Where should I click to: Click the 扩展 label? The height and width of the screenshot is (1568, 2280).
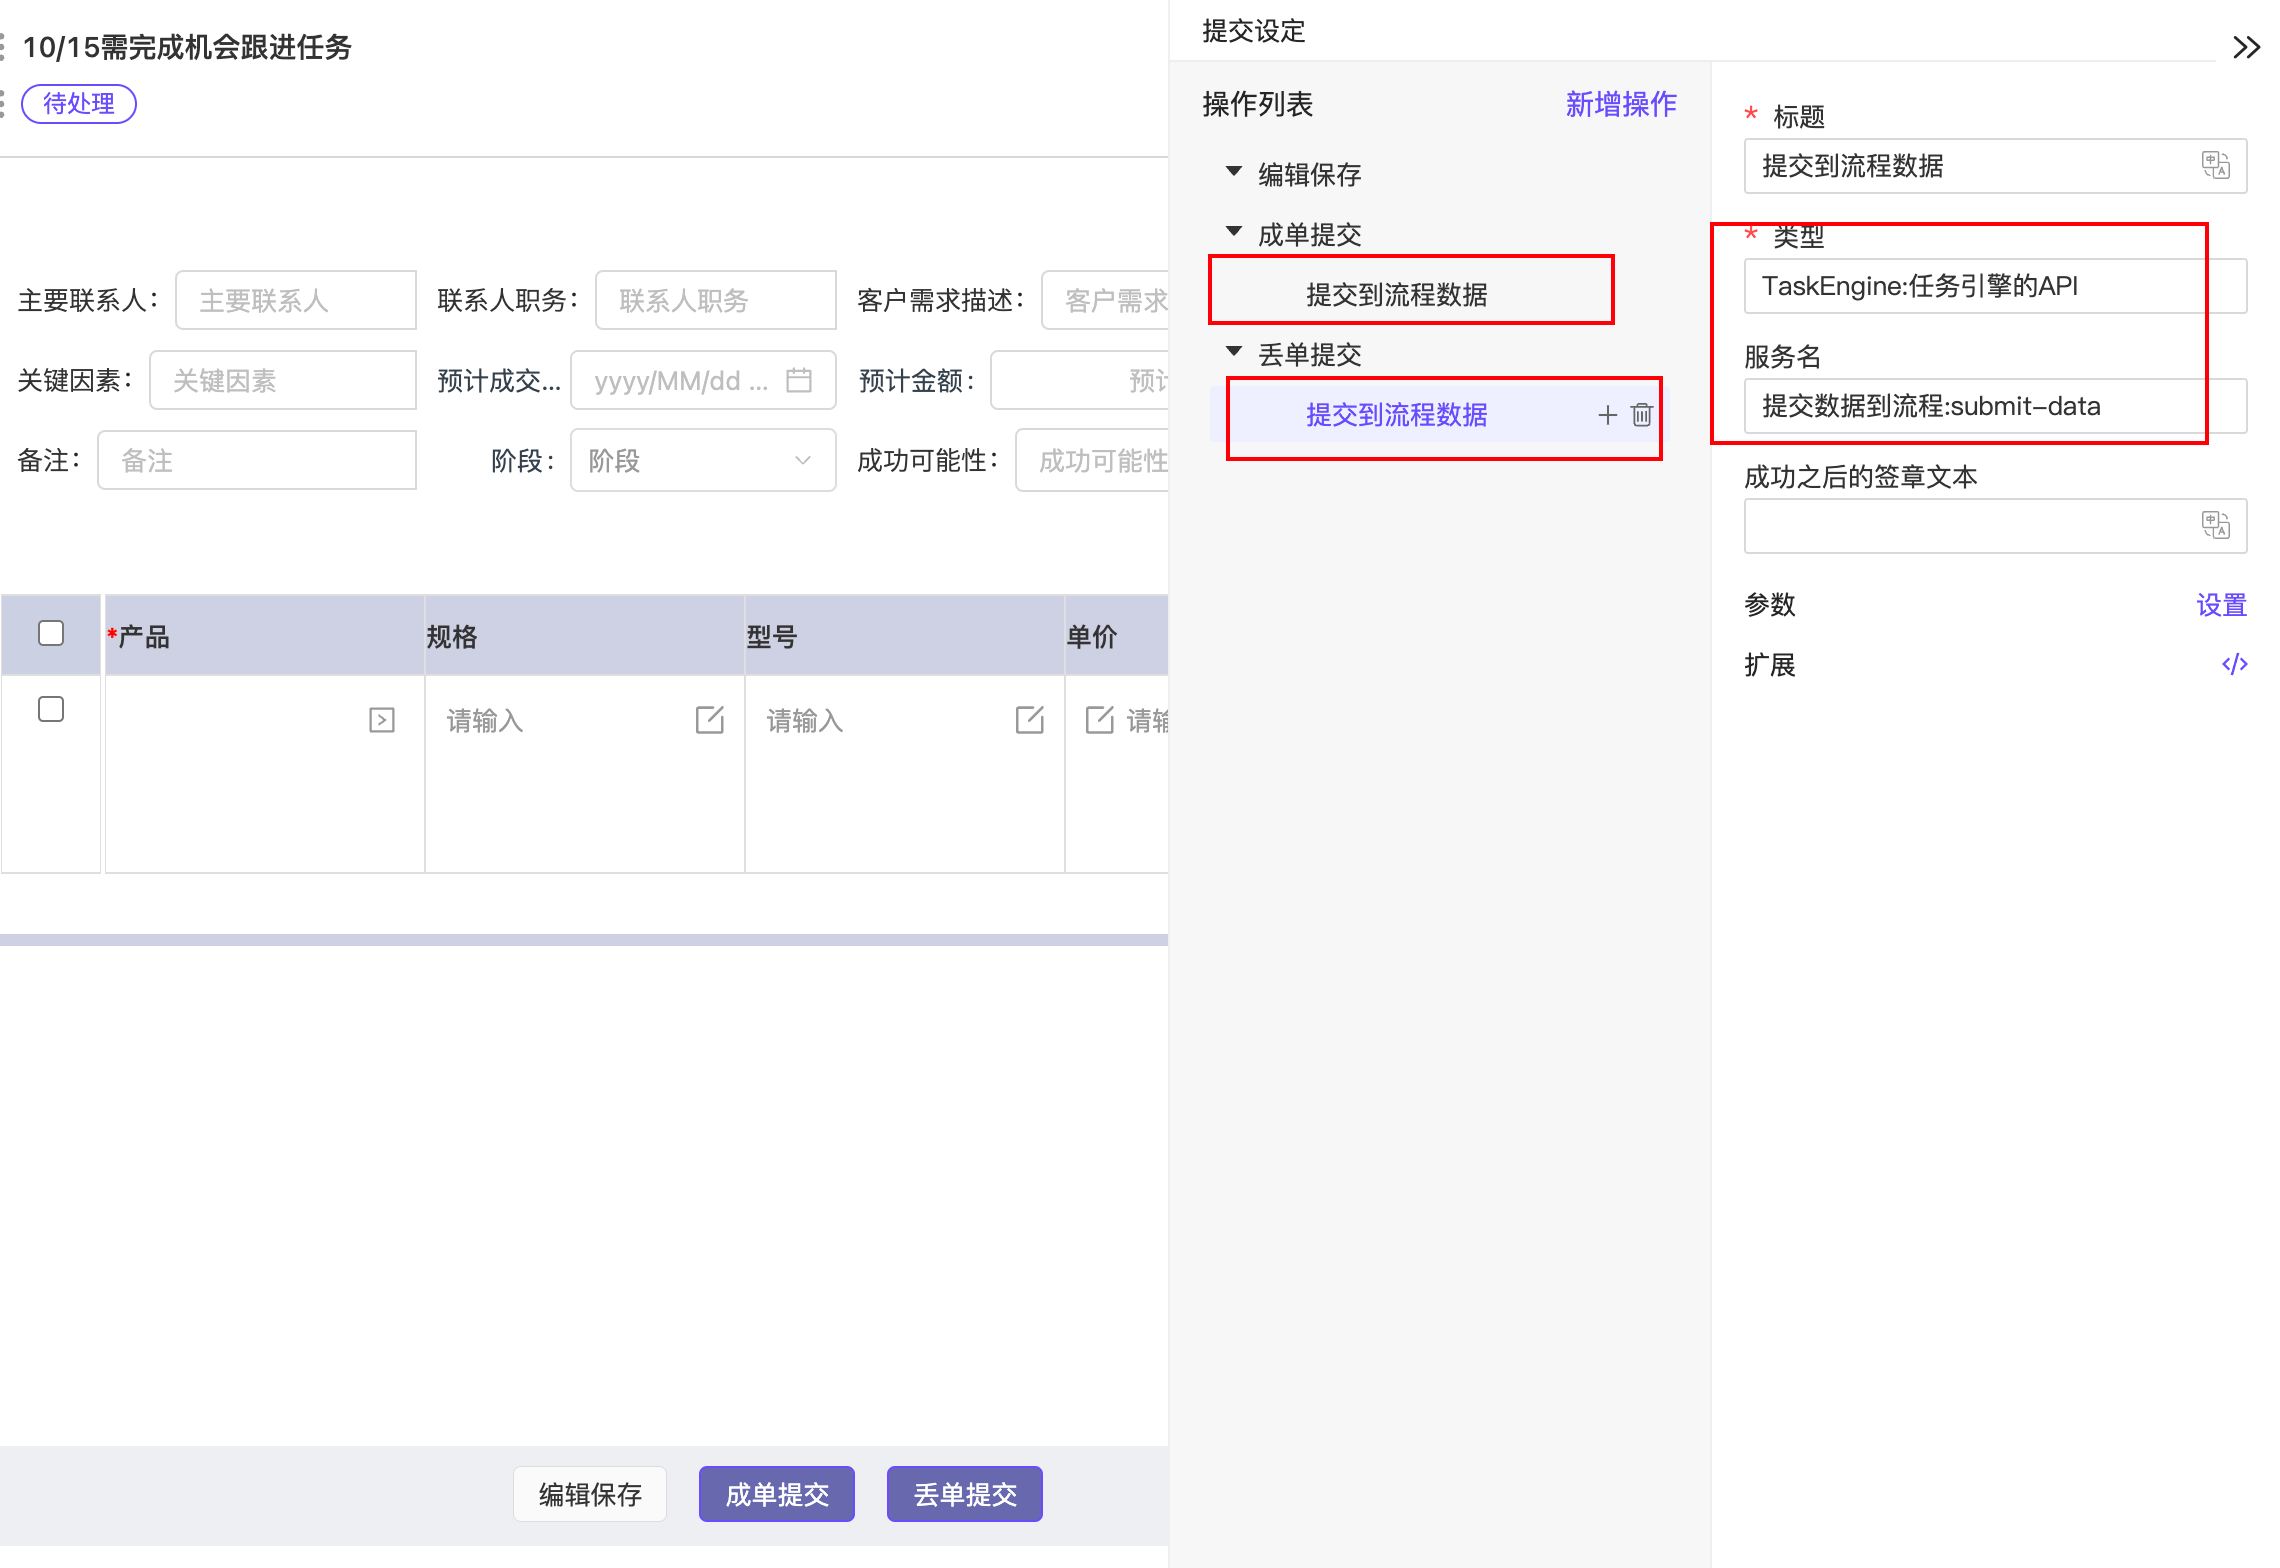(1770, 664)
